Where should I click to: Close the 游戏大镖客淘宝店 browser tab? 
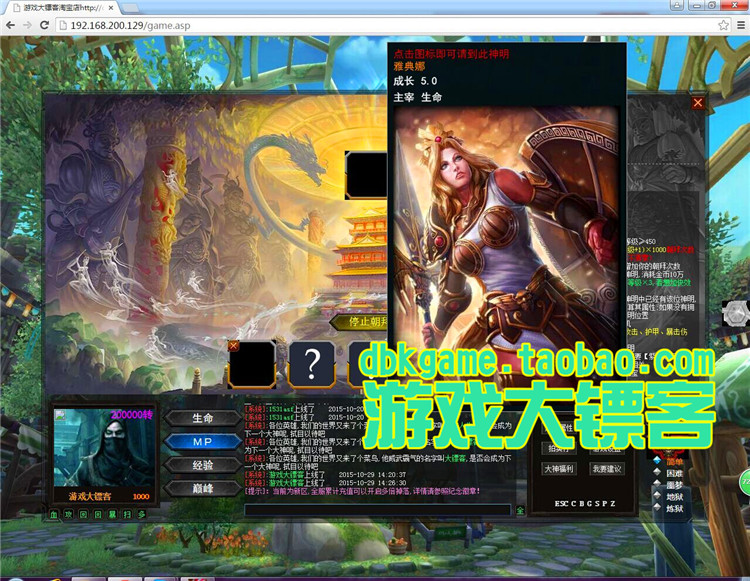point(110,8)
